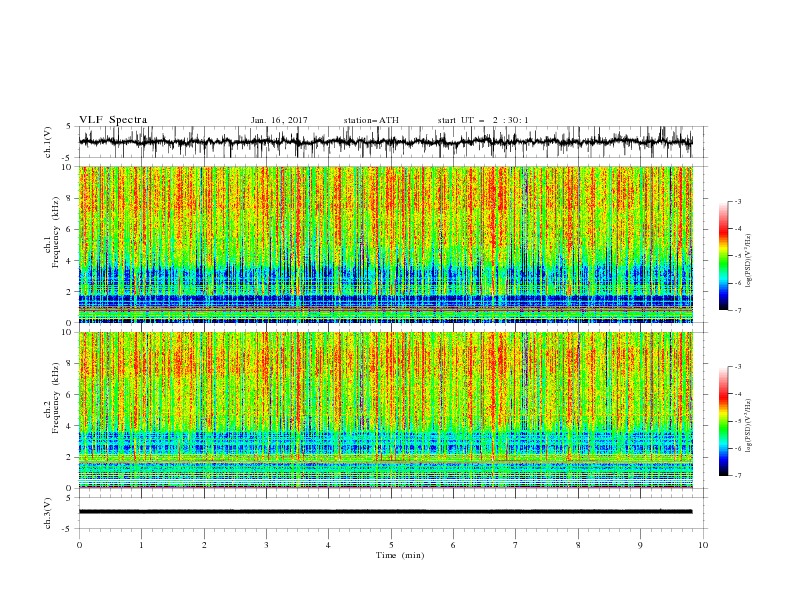Click inside the ch.1 spectrogram panel
The height and width of the screenshot is (612, 792).
click(x=385, y=244)
